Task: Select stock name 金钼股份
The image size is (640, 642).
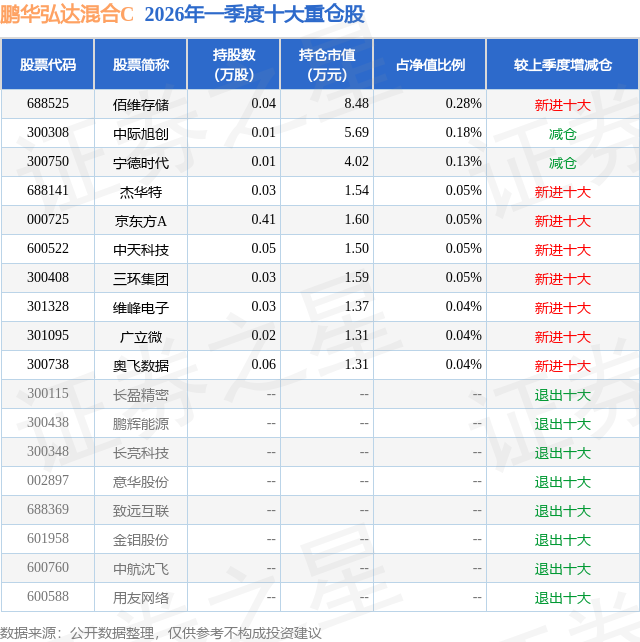Action: [x=141, y=541]
